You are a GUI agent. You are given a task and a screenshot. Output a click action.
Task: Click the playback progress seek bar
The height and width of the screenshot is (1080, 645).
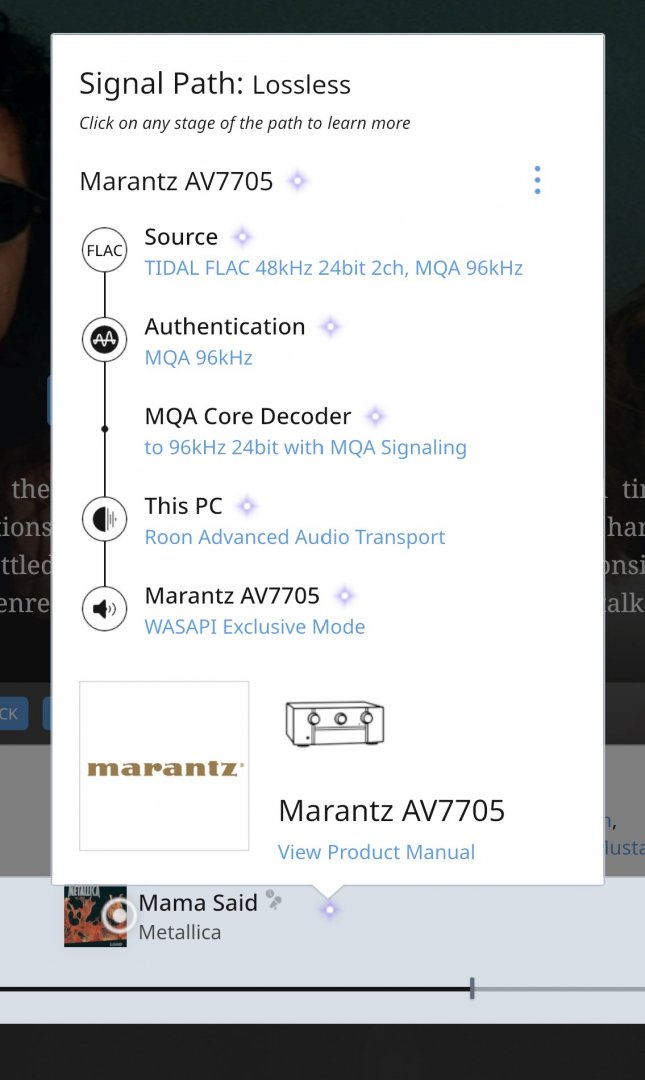tap(300, 989)
